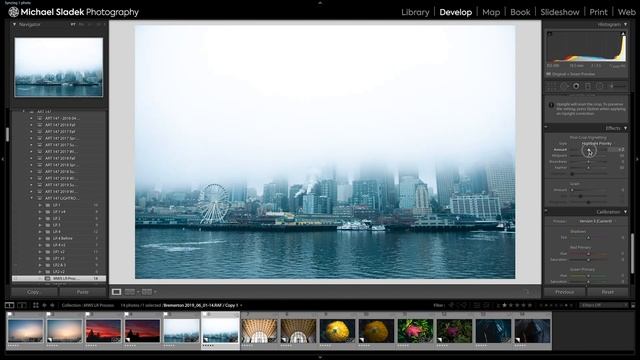
Task: Toggle the filmstrip filter switch
Action: tap(633, 305)
